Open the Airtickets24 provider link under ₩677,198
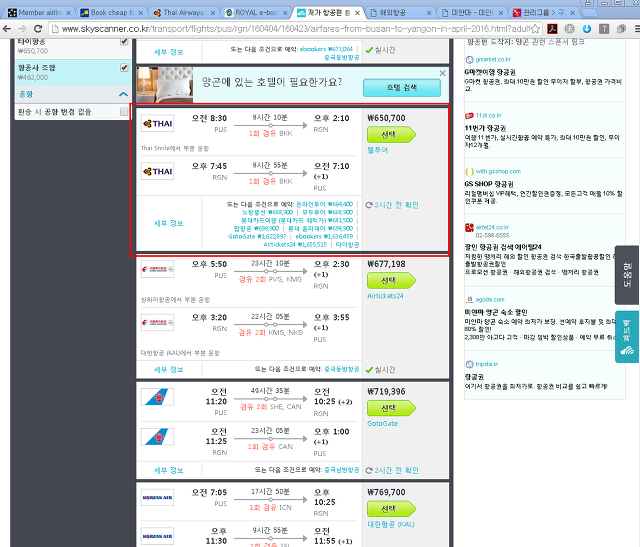This screenshot has width=640, height=547. 385,296
